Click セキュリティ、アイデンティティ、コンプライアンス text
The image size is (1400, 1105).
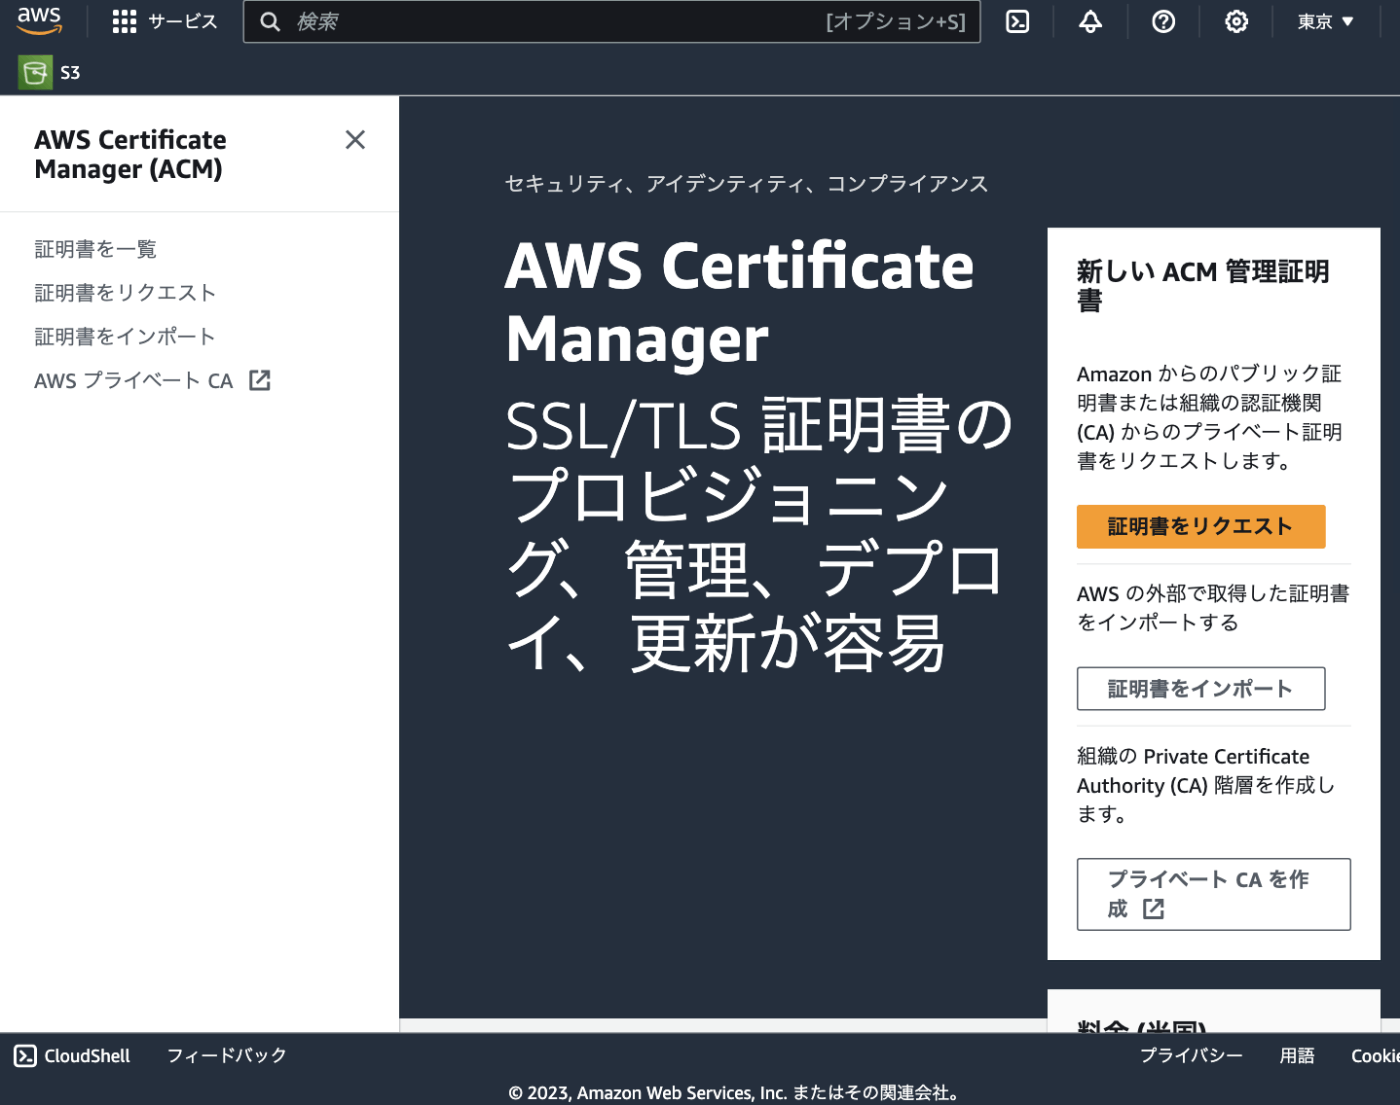747,184
